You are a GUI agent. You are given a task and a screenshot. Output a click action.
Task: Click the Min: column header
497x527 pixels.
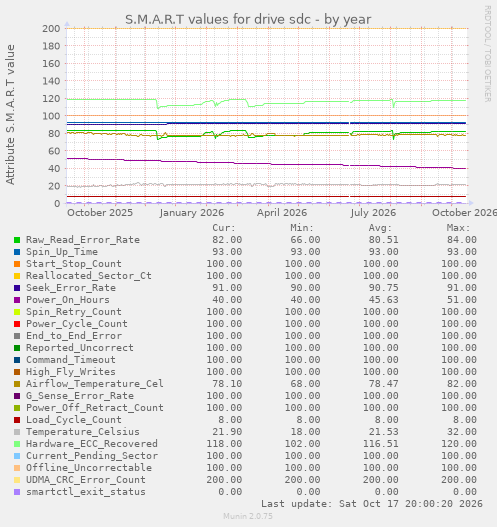coord(302,228)
